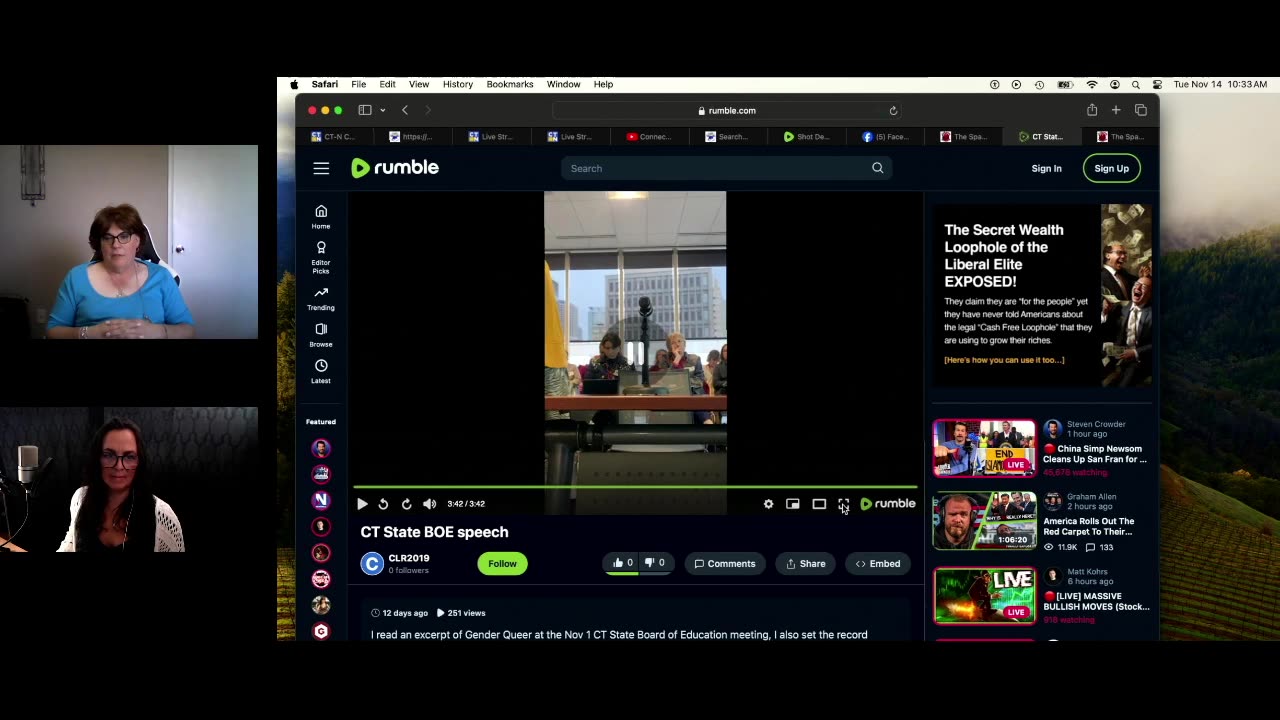The image size is (1280, 720).
Task: Open the Safari menu
Action: [324, 84]
